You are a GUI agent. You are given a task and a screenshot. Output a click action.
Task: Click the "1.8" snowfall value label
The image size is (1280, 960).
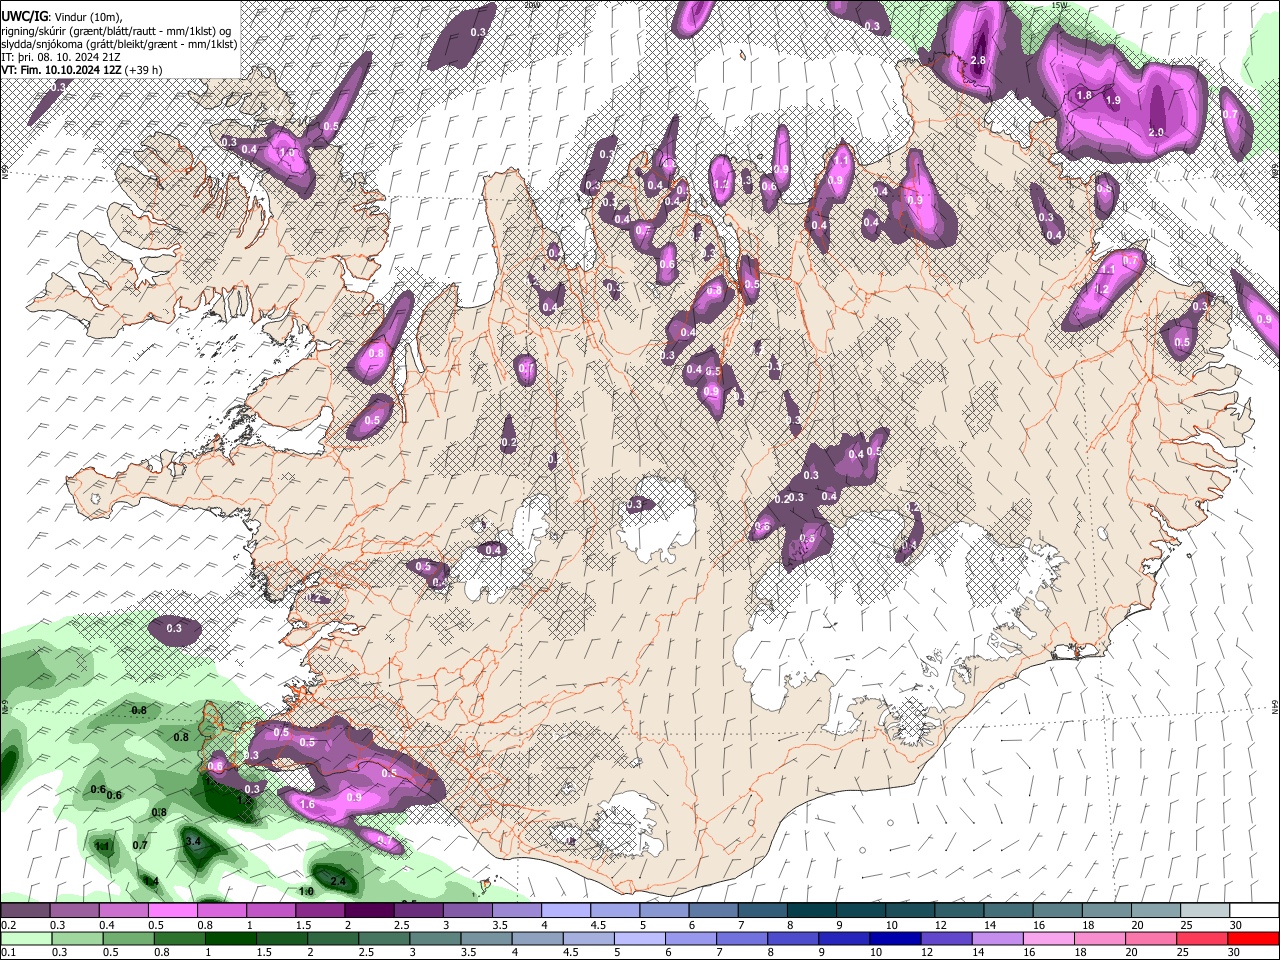(1084, 96)
